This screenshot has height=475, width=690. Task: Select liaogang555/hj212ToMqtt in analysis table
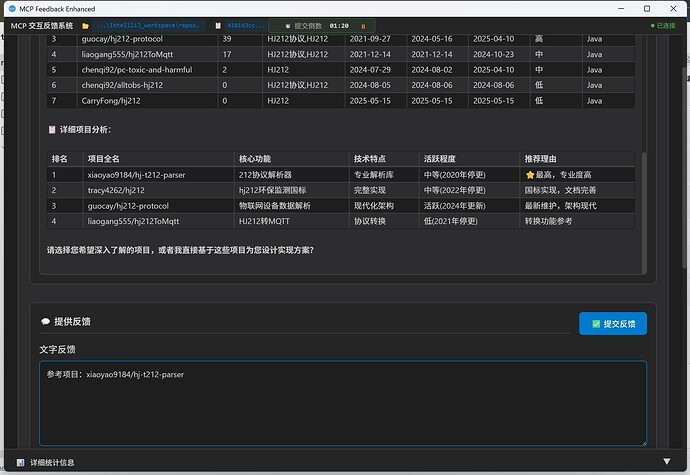click(133, 221)
